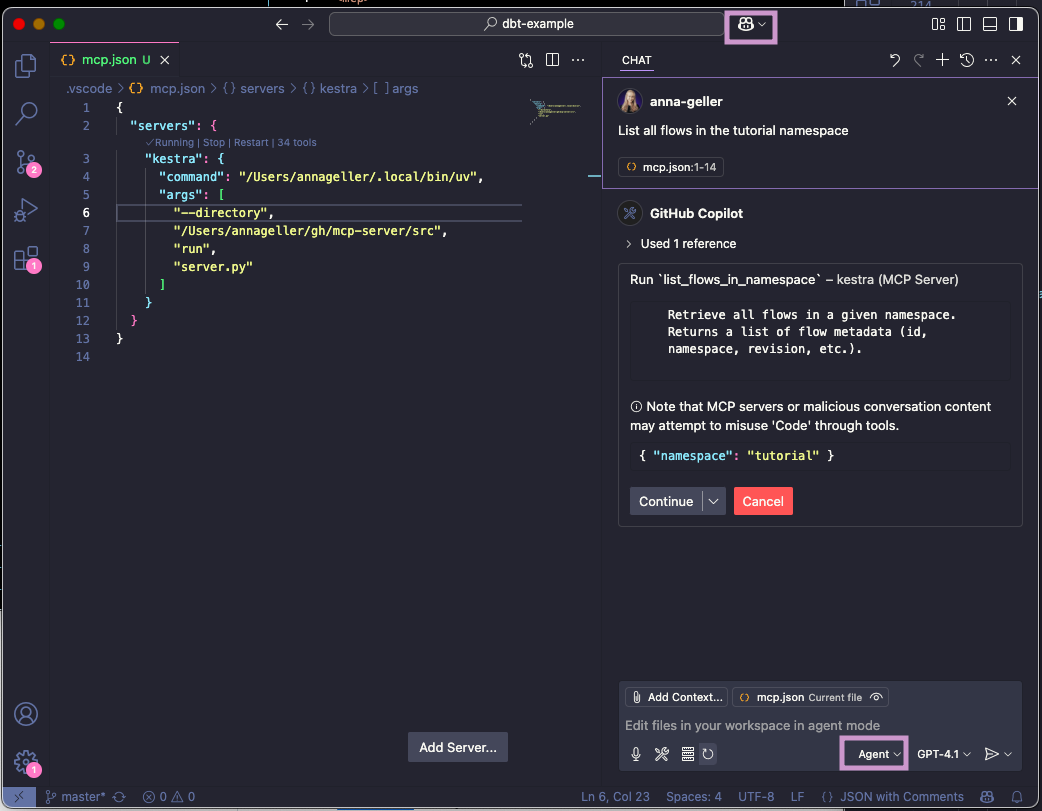Open Run and Debug view

click(26, 210)
